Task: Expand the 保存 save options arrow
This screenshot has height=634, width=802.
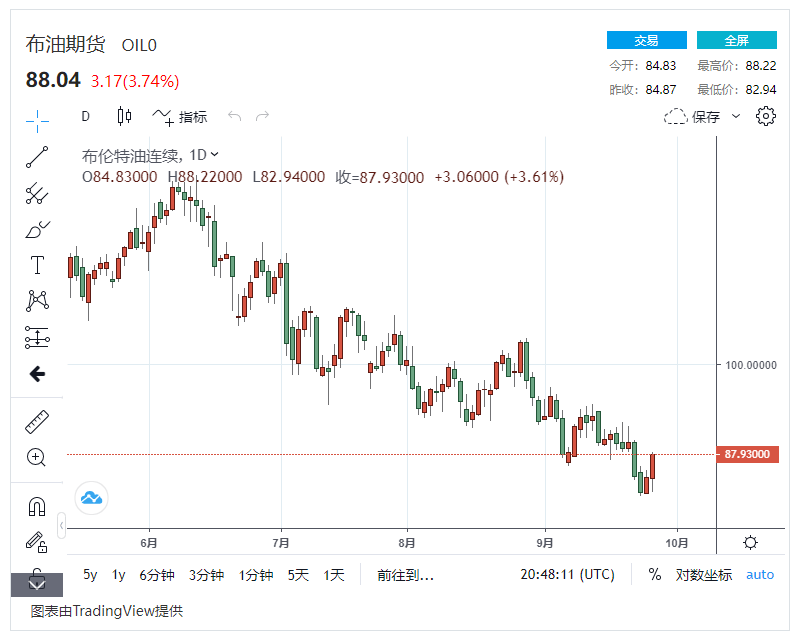Action: (736, 116)
